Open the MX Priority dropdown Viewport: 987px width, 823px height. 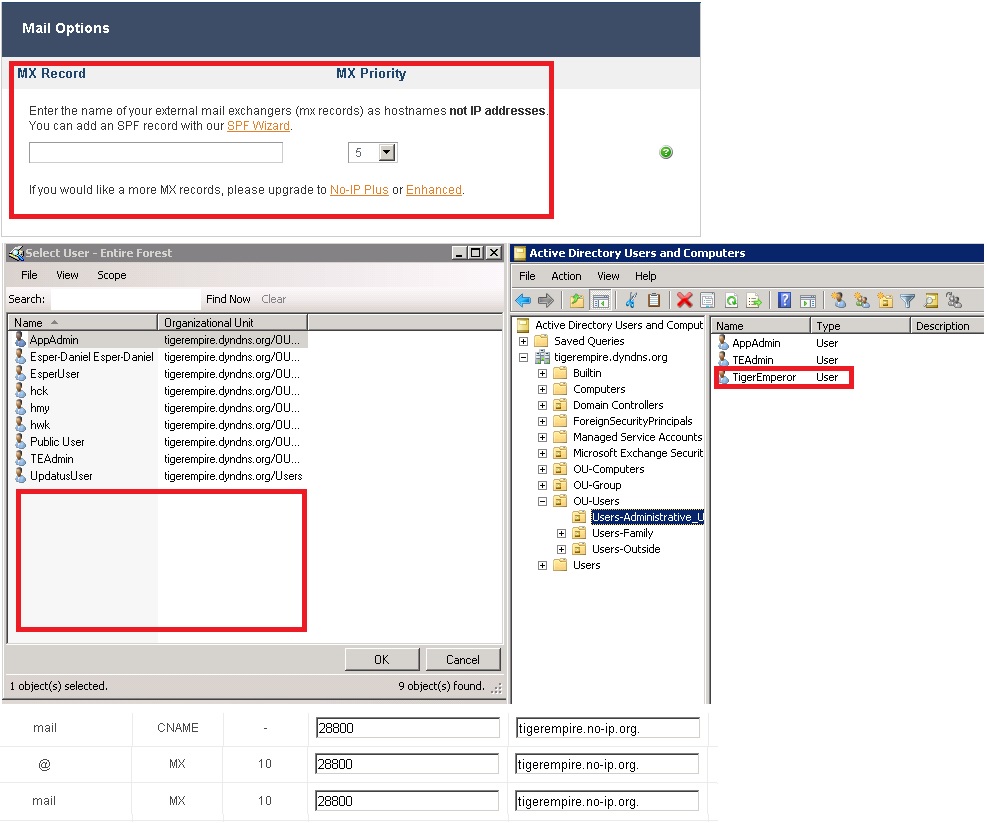(387, 153)
